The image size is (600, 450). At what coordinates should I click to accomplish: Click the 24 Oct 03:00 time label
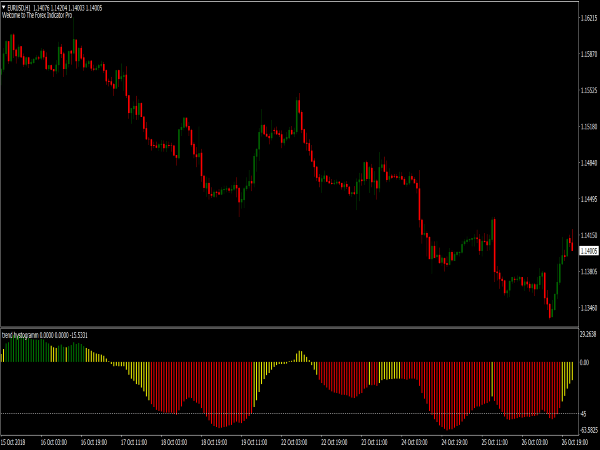415,442
